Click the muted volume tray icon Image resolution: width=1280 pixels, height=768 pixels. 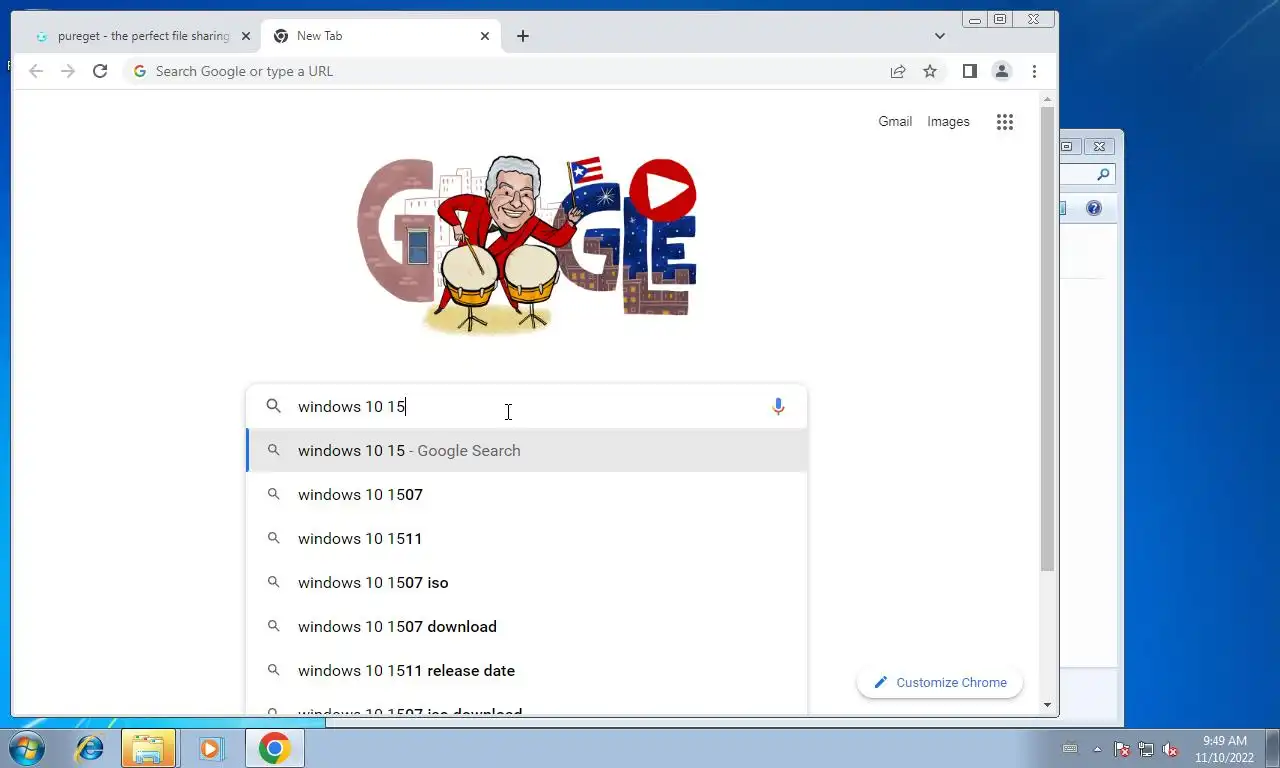(x=1170, y=749)
